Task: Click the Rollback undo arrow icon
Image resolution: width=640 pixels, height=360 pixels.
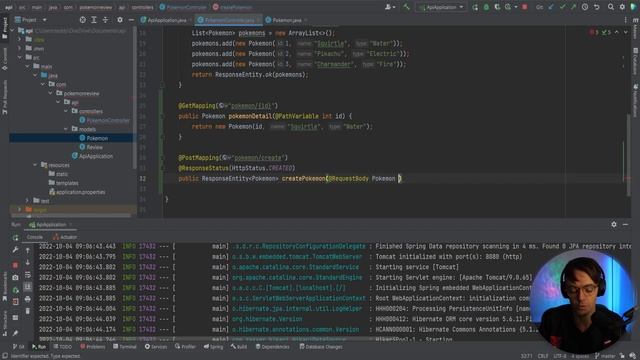Action: tap(596, 7)
